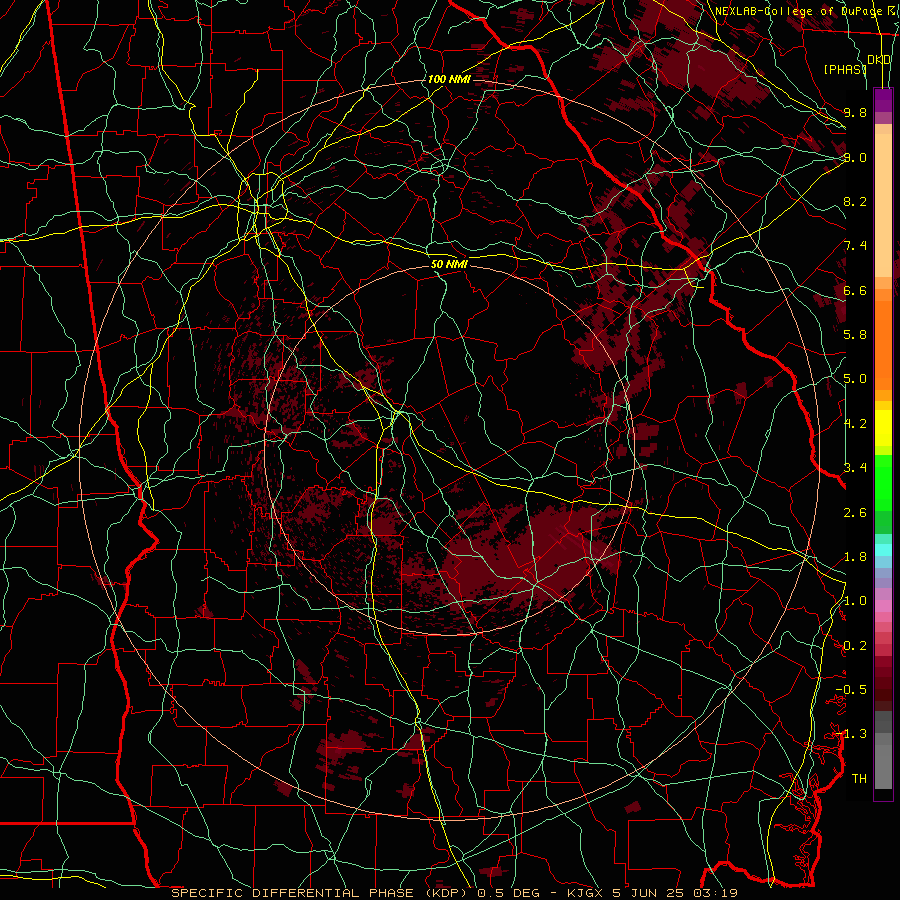Click the 5.0 value on the color scale

tap(855, 379)
